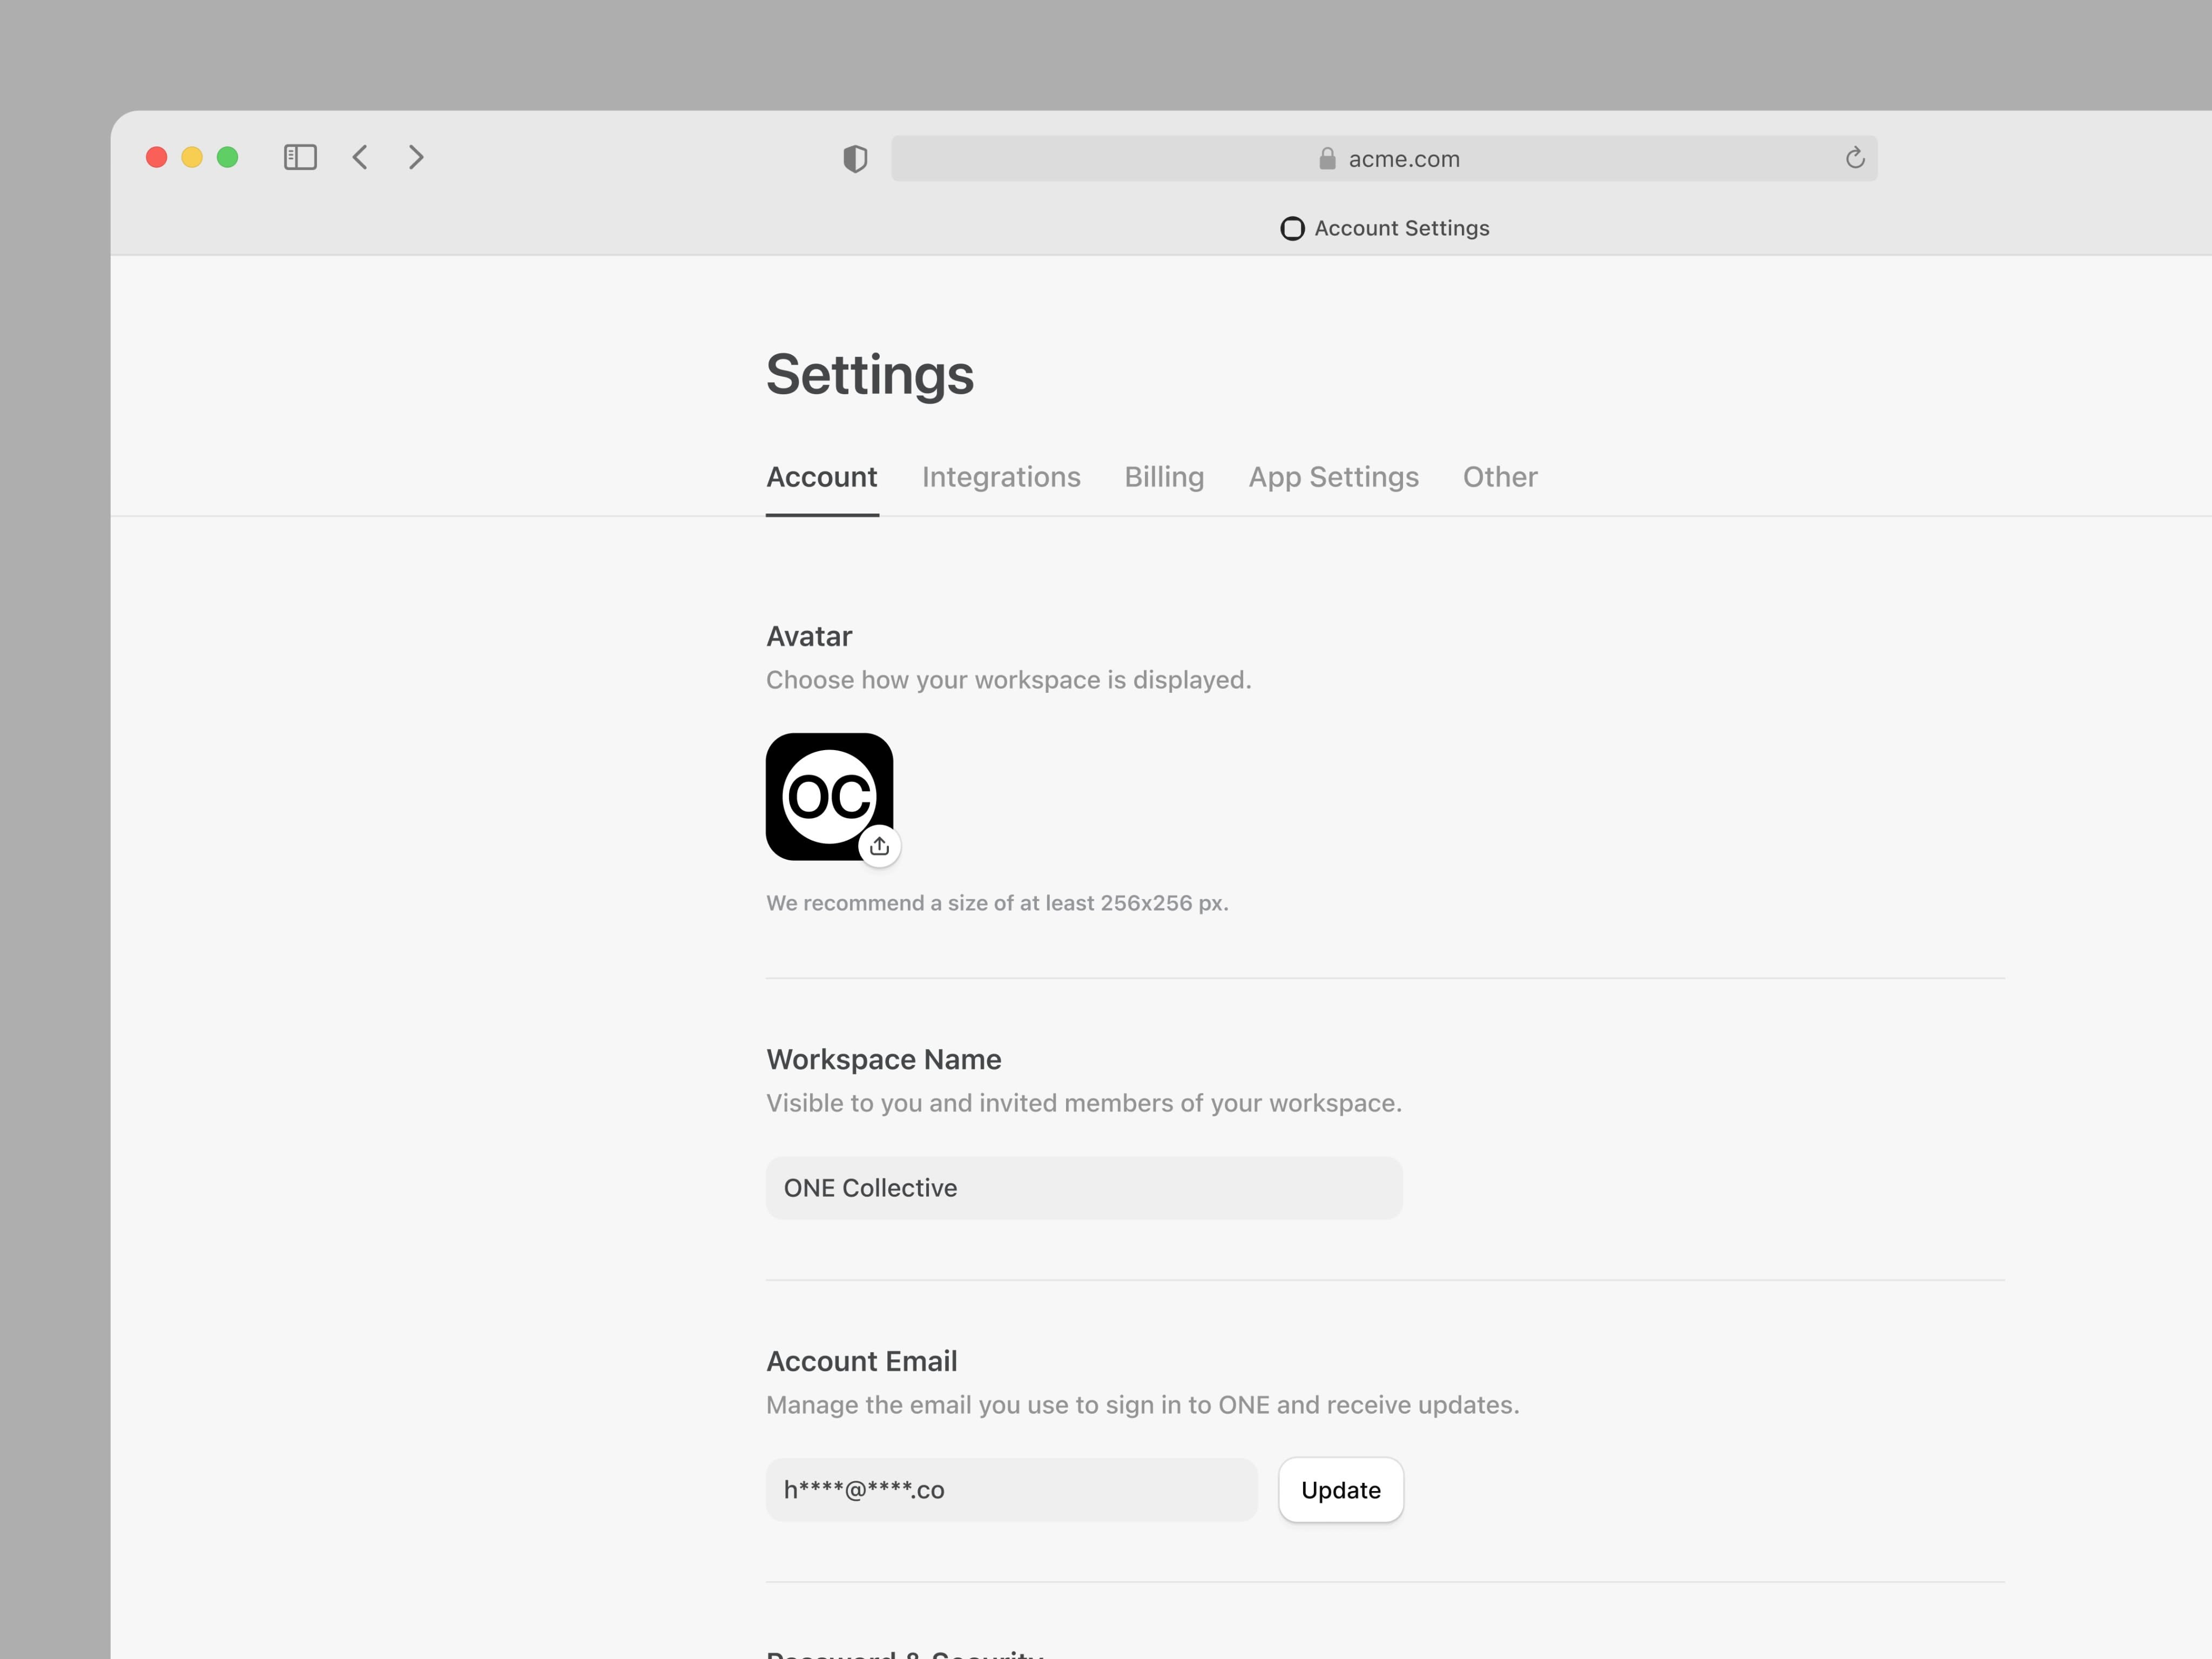Image resolution: width=2212 pixels, height=1659 pixels.
Task: Click the privacy shield icon in the toolbar
Action: (854, 158)
